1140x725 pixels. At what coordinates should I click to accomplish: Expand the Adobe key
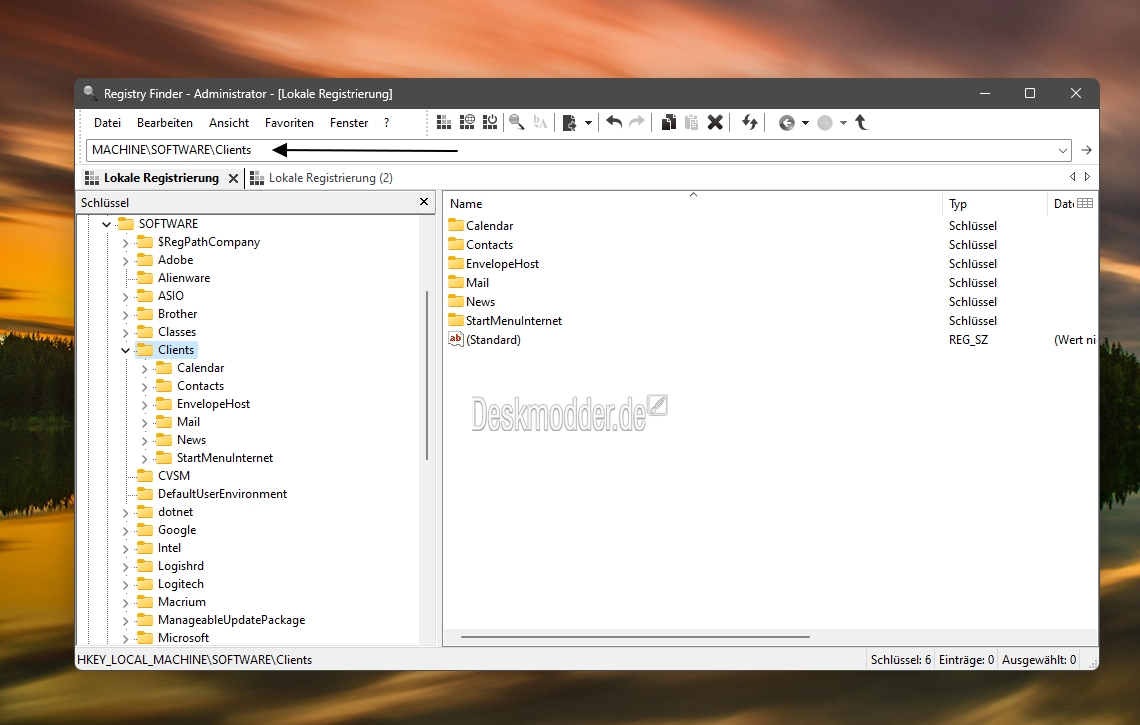pyautogui.click(x=125, y=260)
